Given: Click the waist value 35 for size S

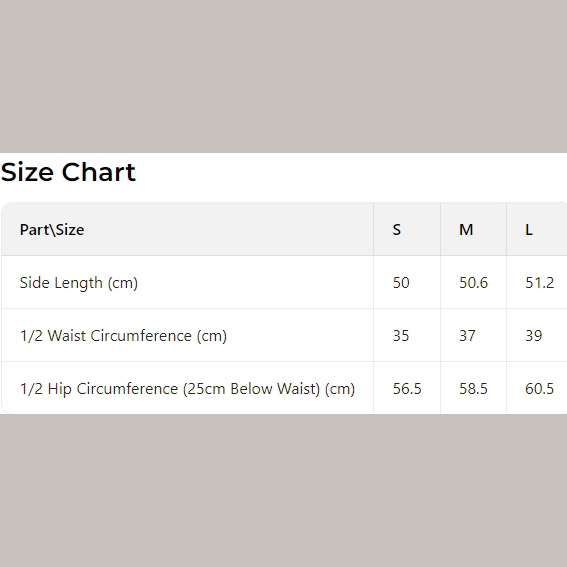Looking at the screenshot, I should 401,336.
